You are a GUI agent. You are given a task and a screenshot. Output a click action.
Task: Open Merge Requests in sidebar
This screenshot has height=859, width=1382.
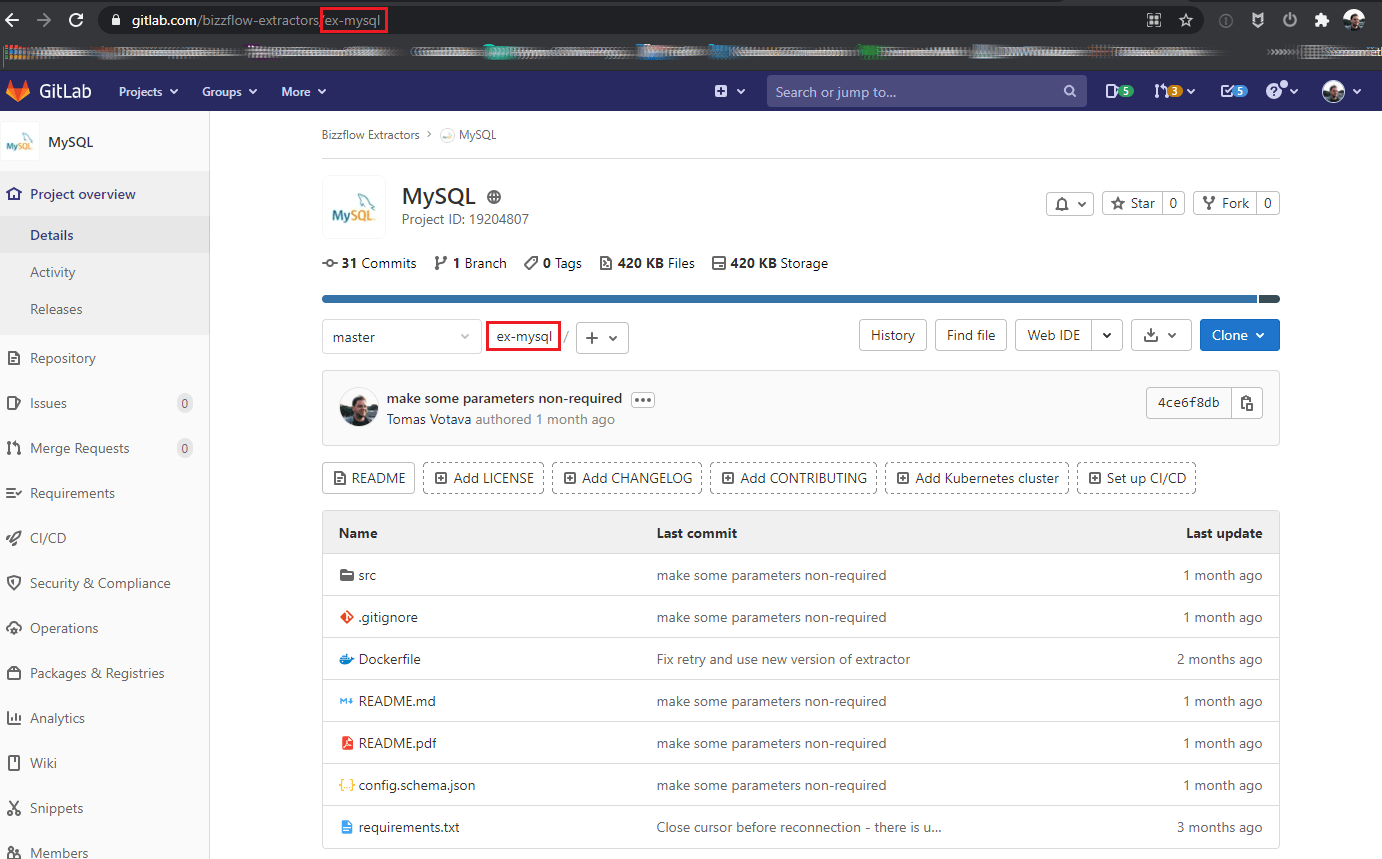(105, 448)
